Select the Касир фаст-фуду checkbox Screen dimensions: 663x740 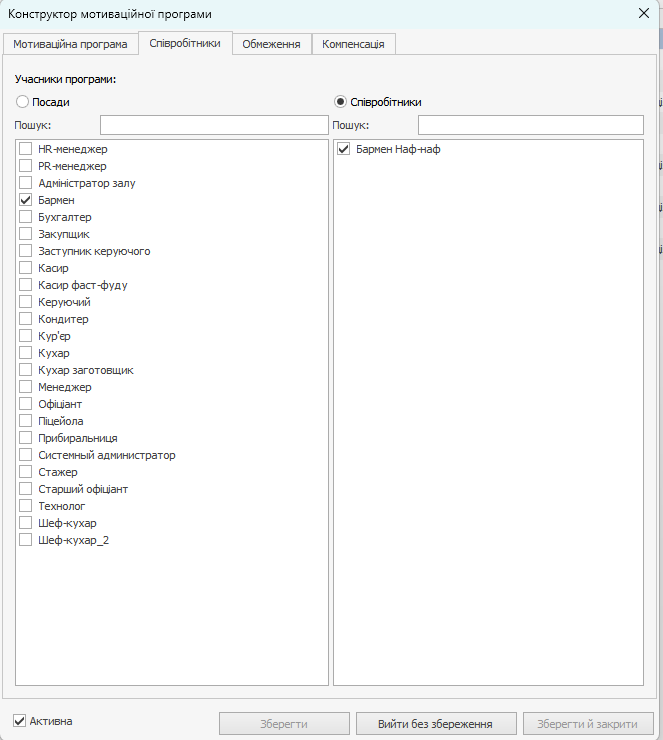tap(26, 285)
